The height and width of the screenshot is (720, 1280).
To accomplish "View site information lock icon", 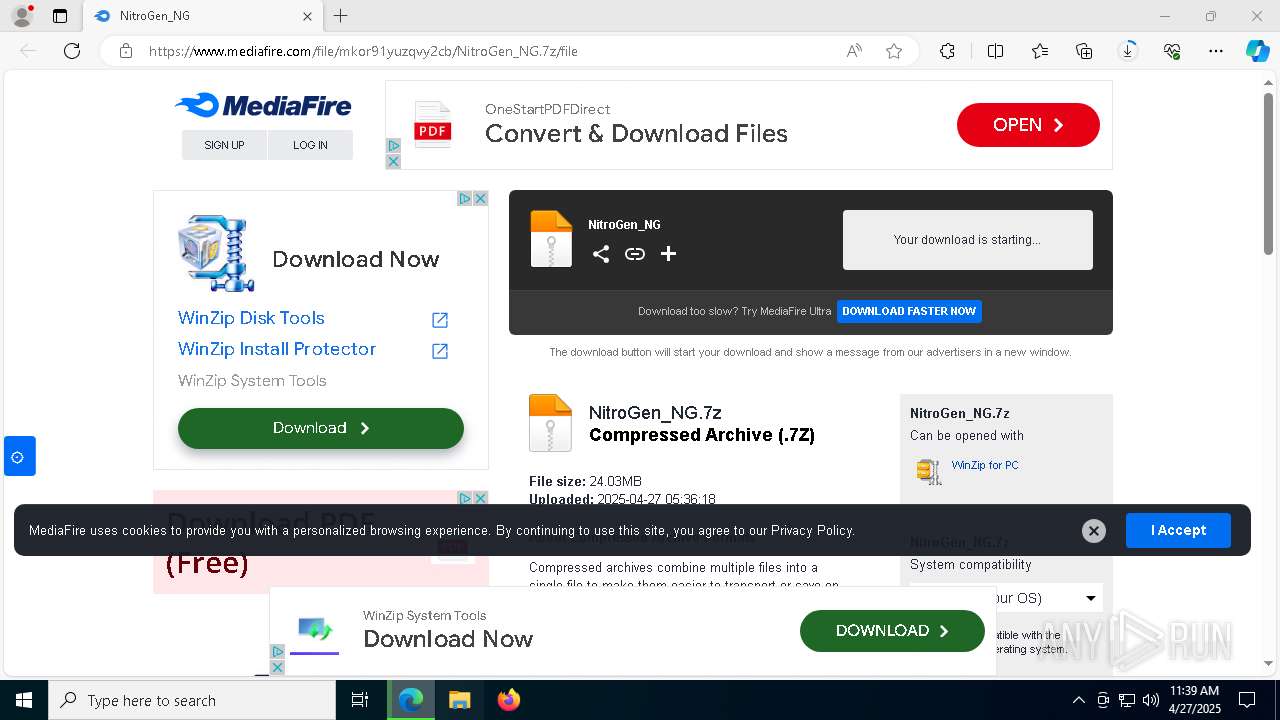I will [126, 51].
